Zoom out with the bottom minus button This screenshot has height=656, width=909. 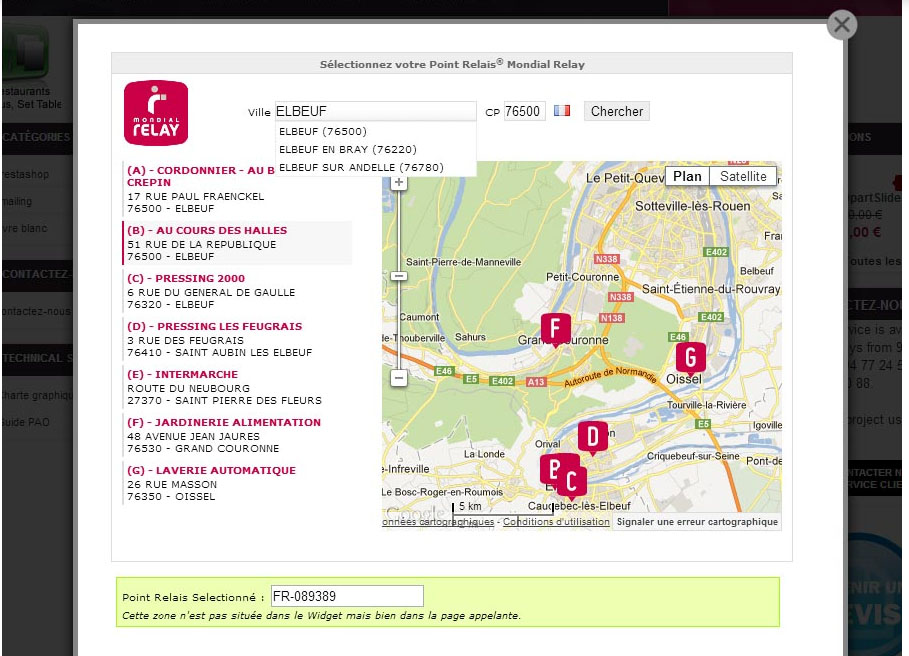(399, 378)
